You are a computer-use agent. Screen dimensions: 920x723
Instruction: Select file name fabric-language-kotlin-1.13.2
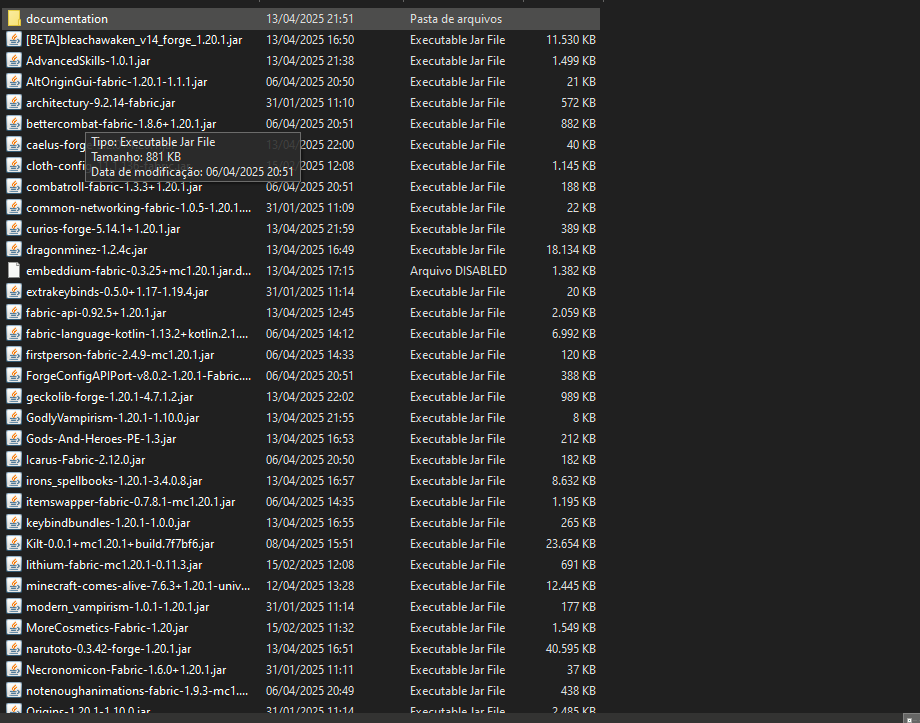(137, 334)
